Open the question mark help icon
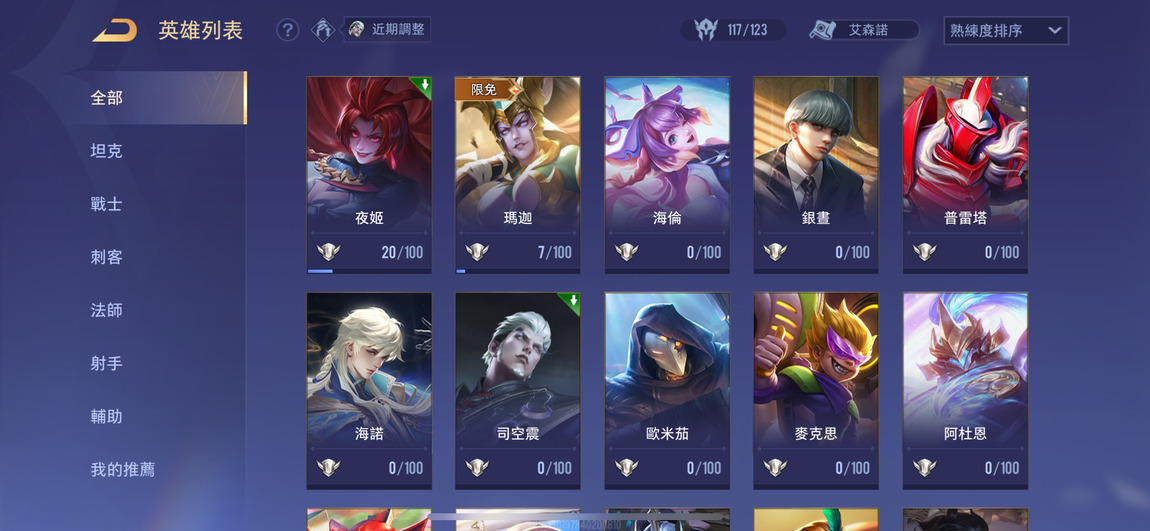 click(x=288, y=30)
